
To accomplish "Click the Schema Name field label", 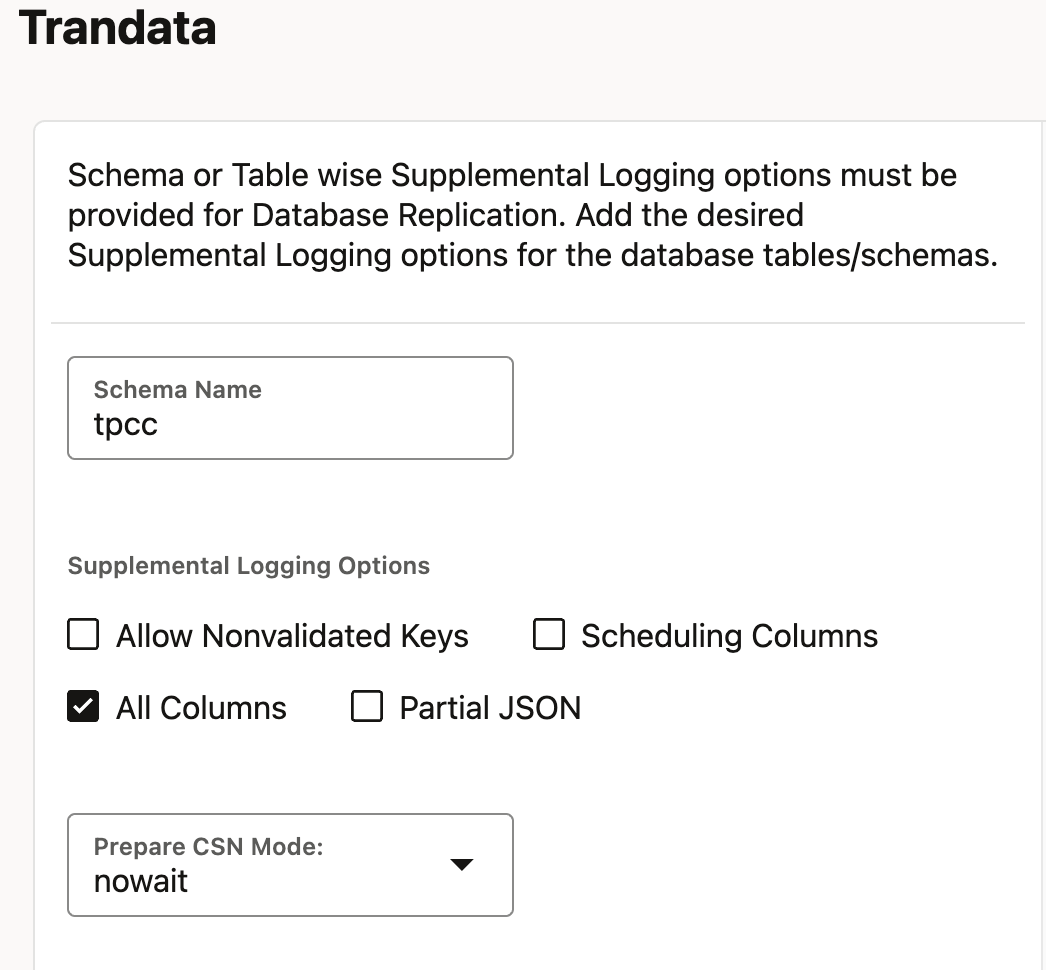I will click(177, 390).
